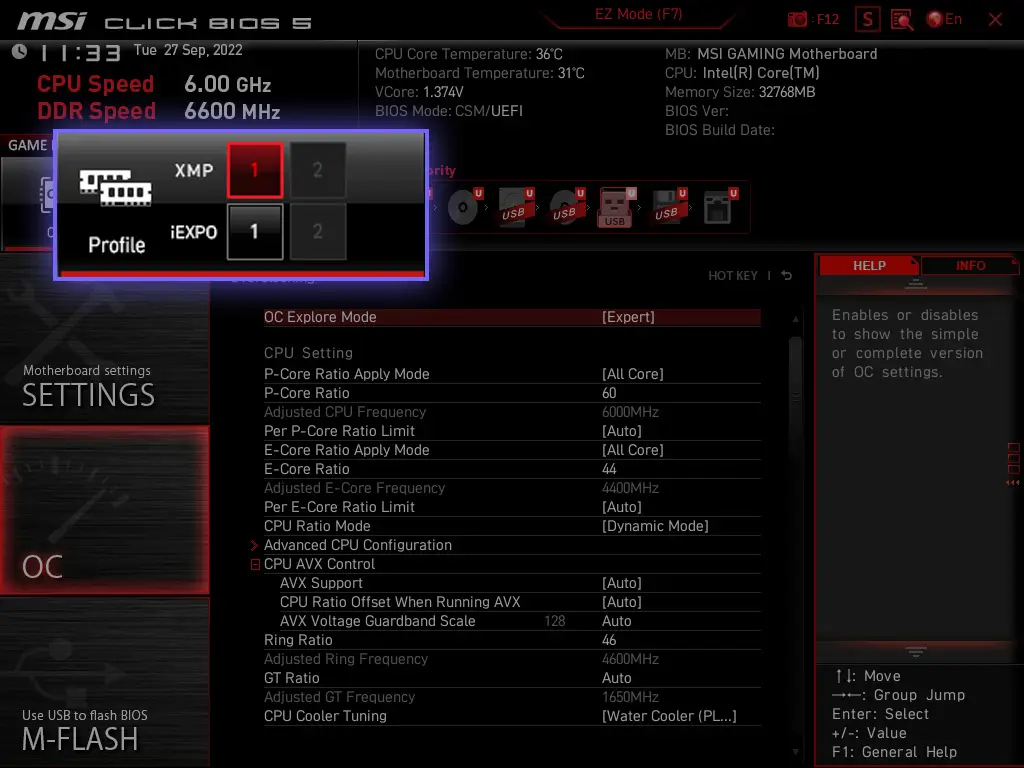Image resolution: width=1024 pixels, height=768 pixels.
Task: Switch to the INFO tab
Action: click(969, 265)
